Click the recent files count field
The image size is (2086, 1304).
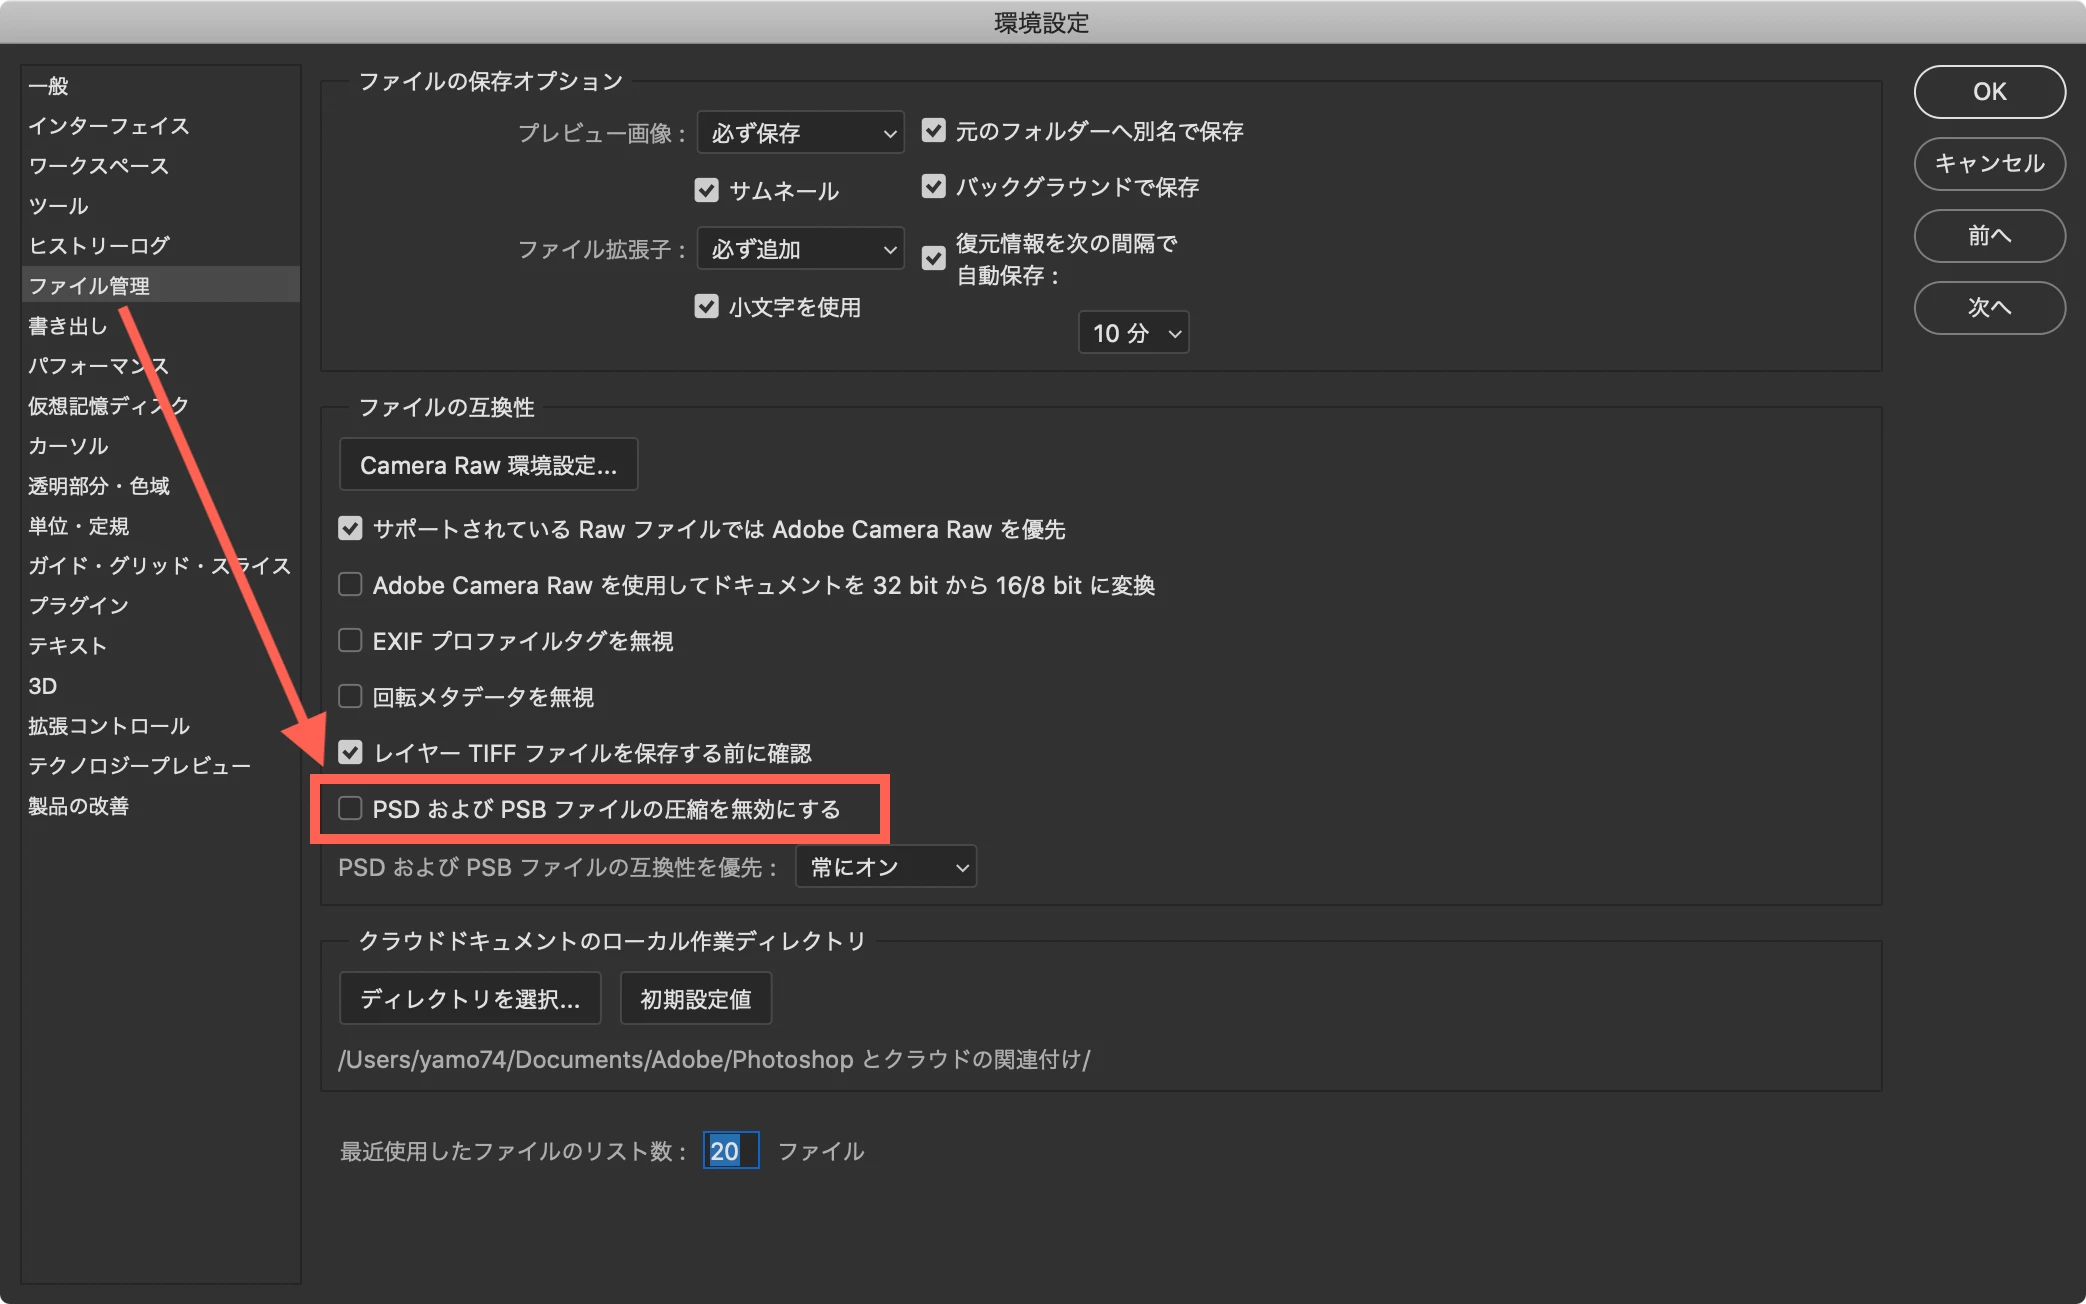tap(730, 1150)
